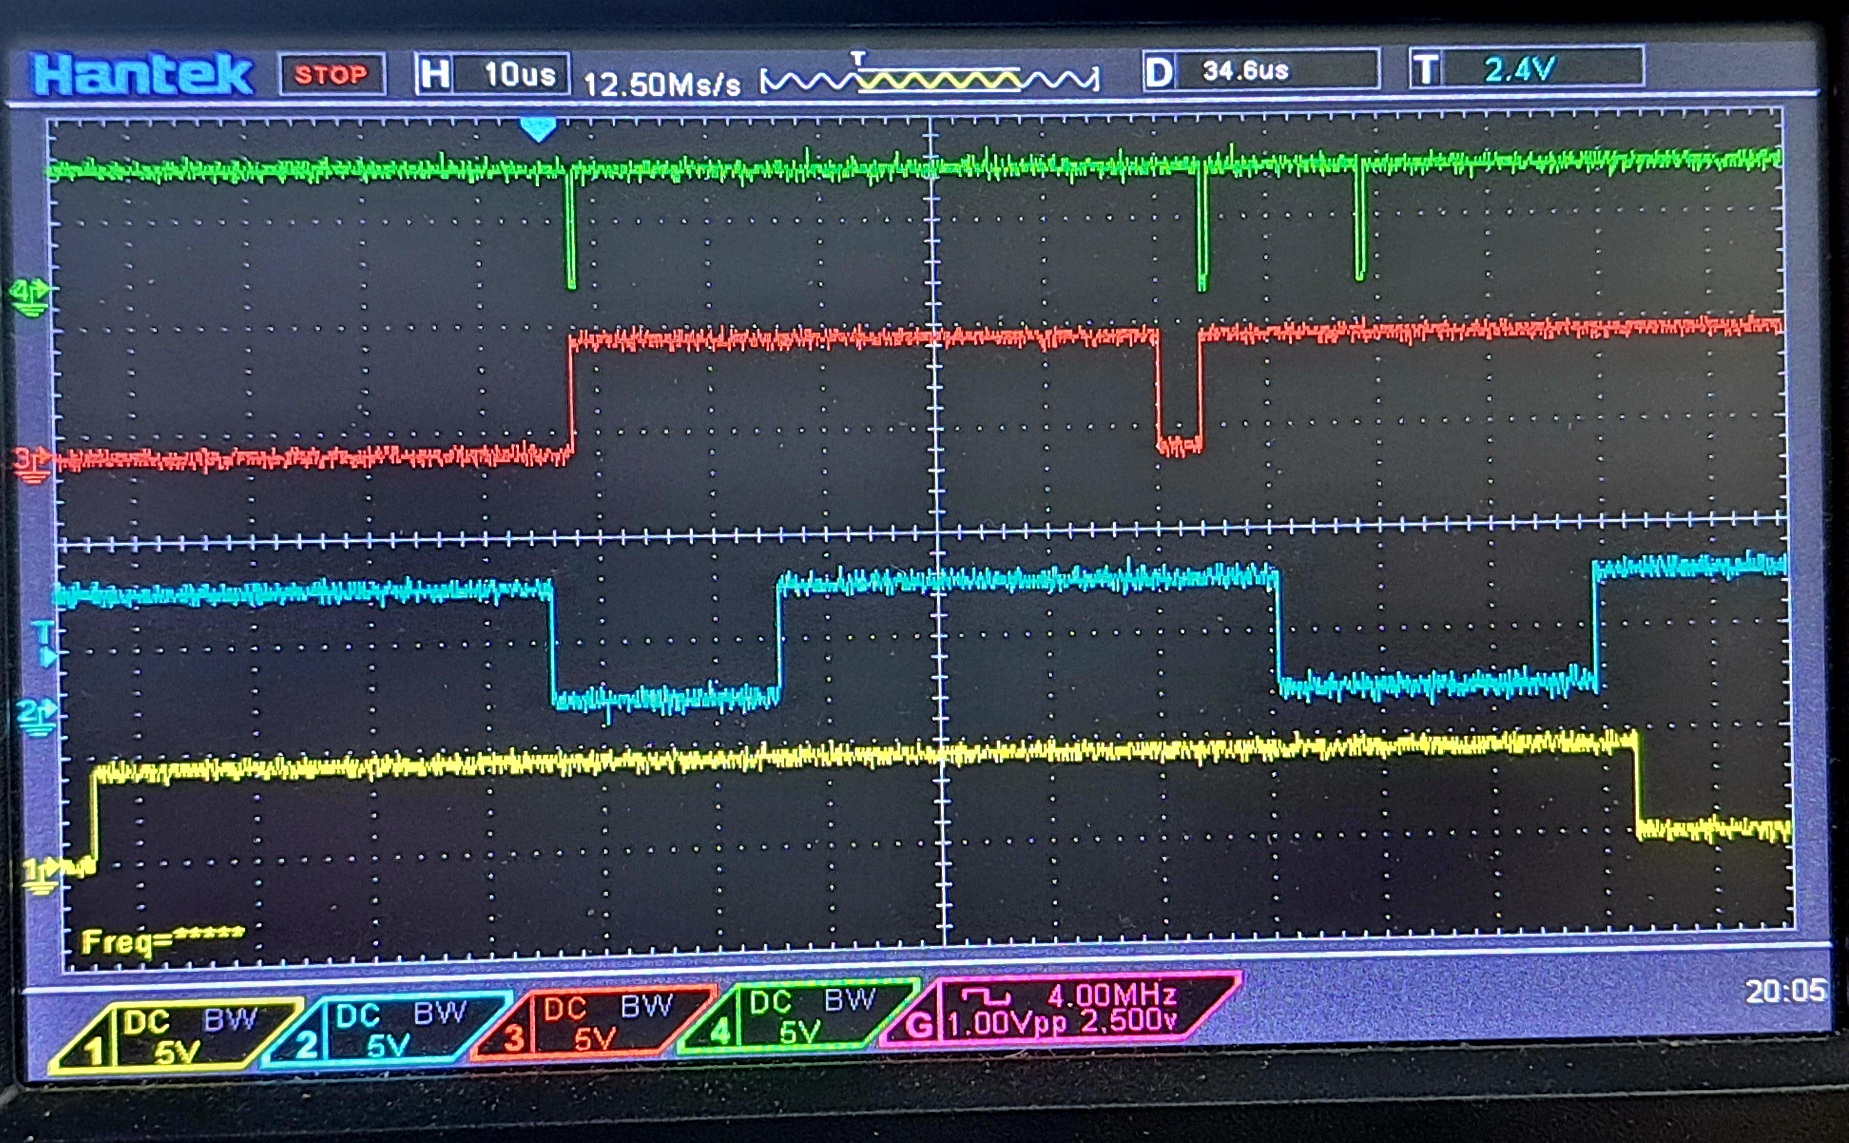1849x1143 pixels.
Task: Select the yellow channel 1 ground marker
Action: 38,875
